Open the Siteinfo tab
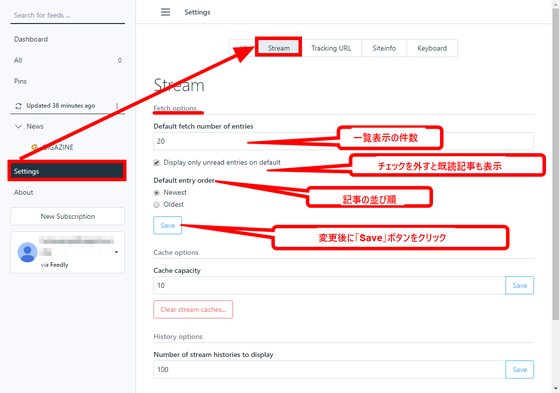Image resolution: width=560 pixels, height=393 pixels. [384, 48]
